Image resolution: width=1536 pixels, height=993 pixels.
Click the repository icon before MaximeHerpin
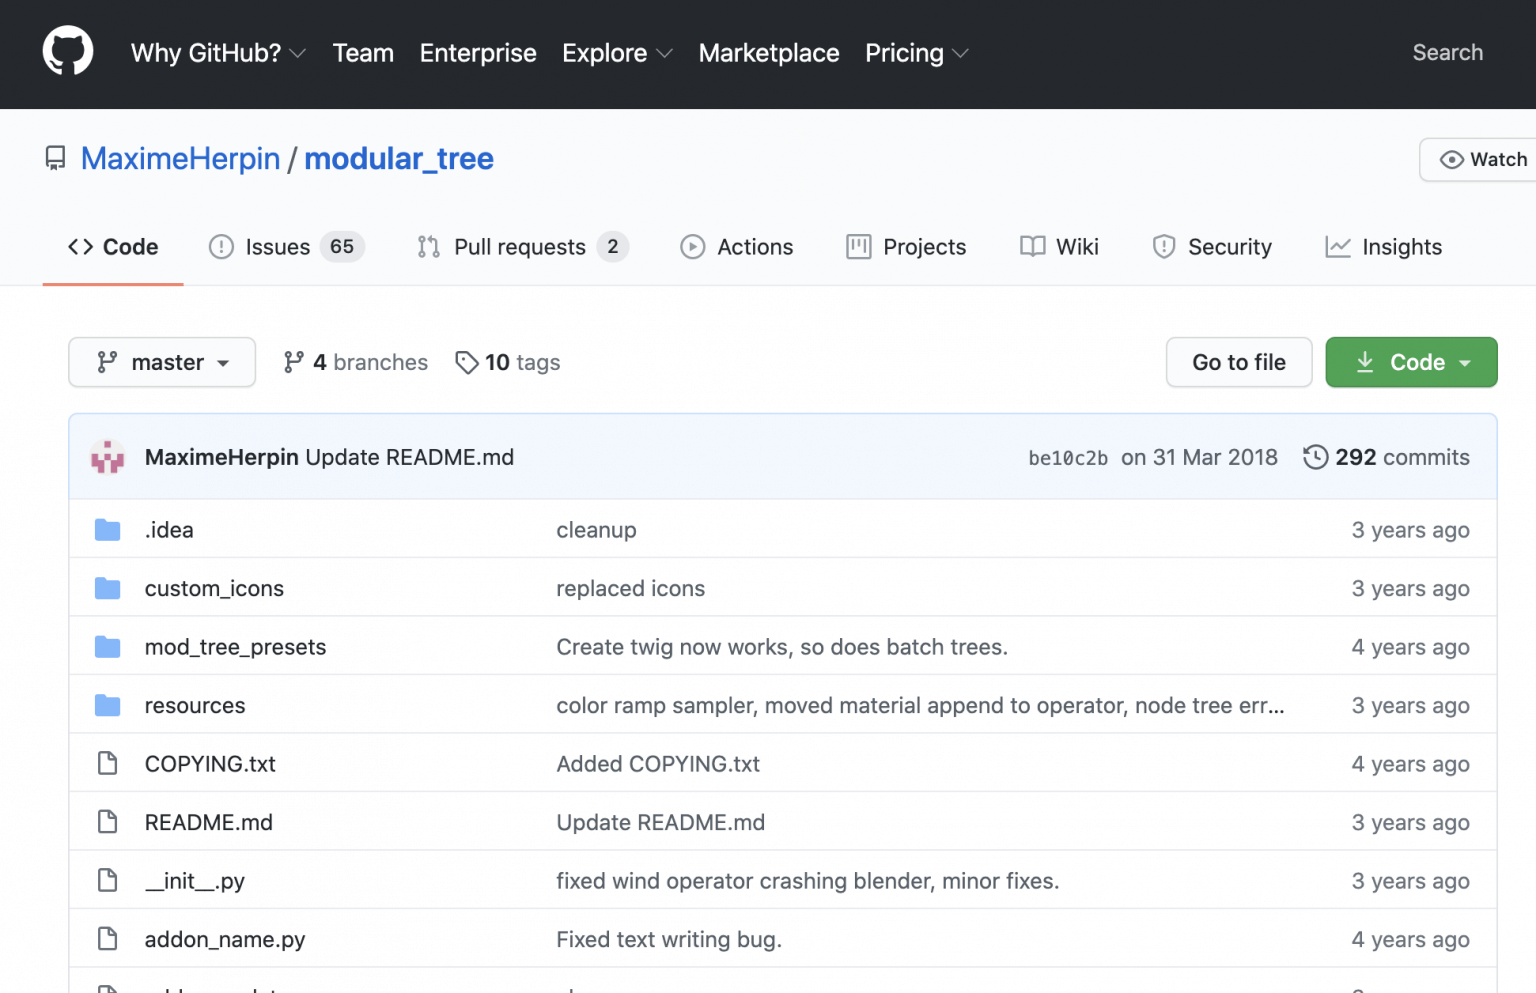point(56,159)
